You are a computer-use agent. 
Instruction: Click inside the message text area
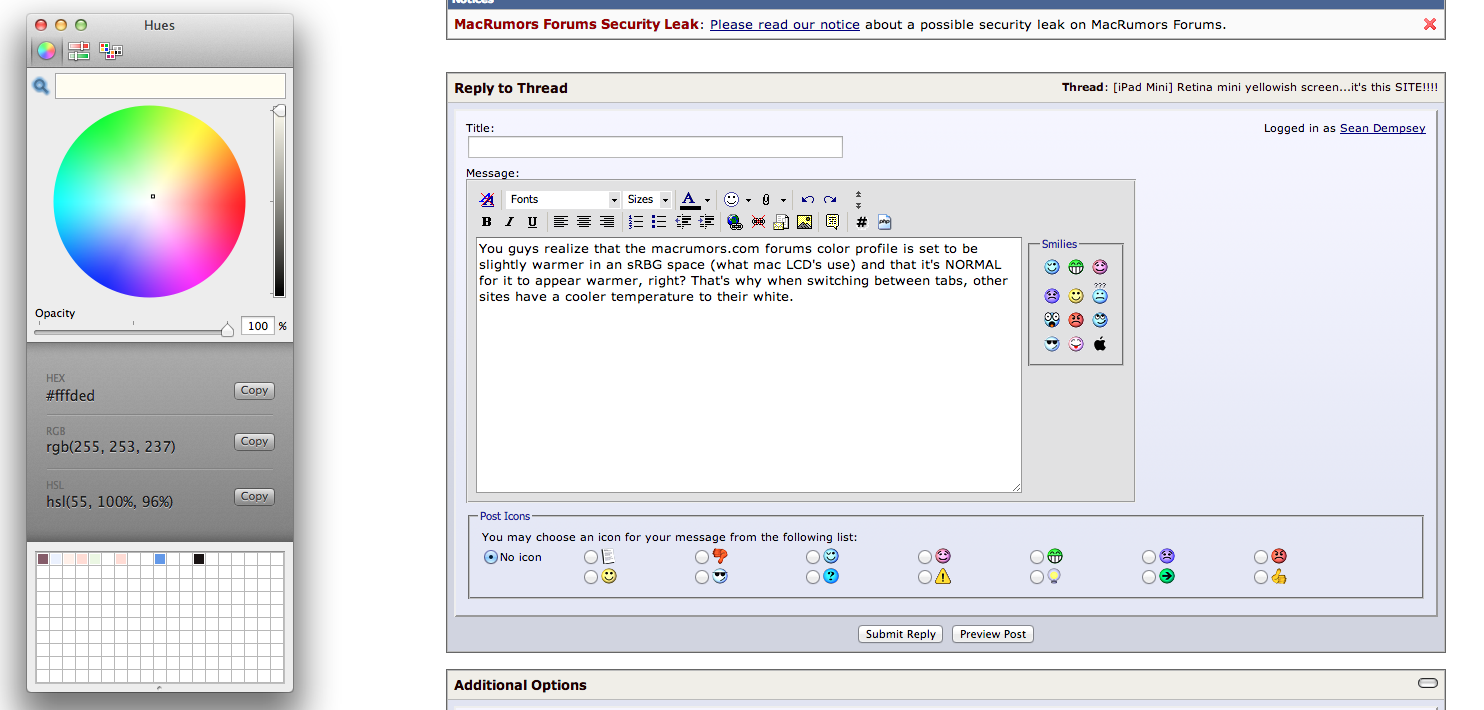coord(749,365)
